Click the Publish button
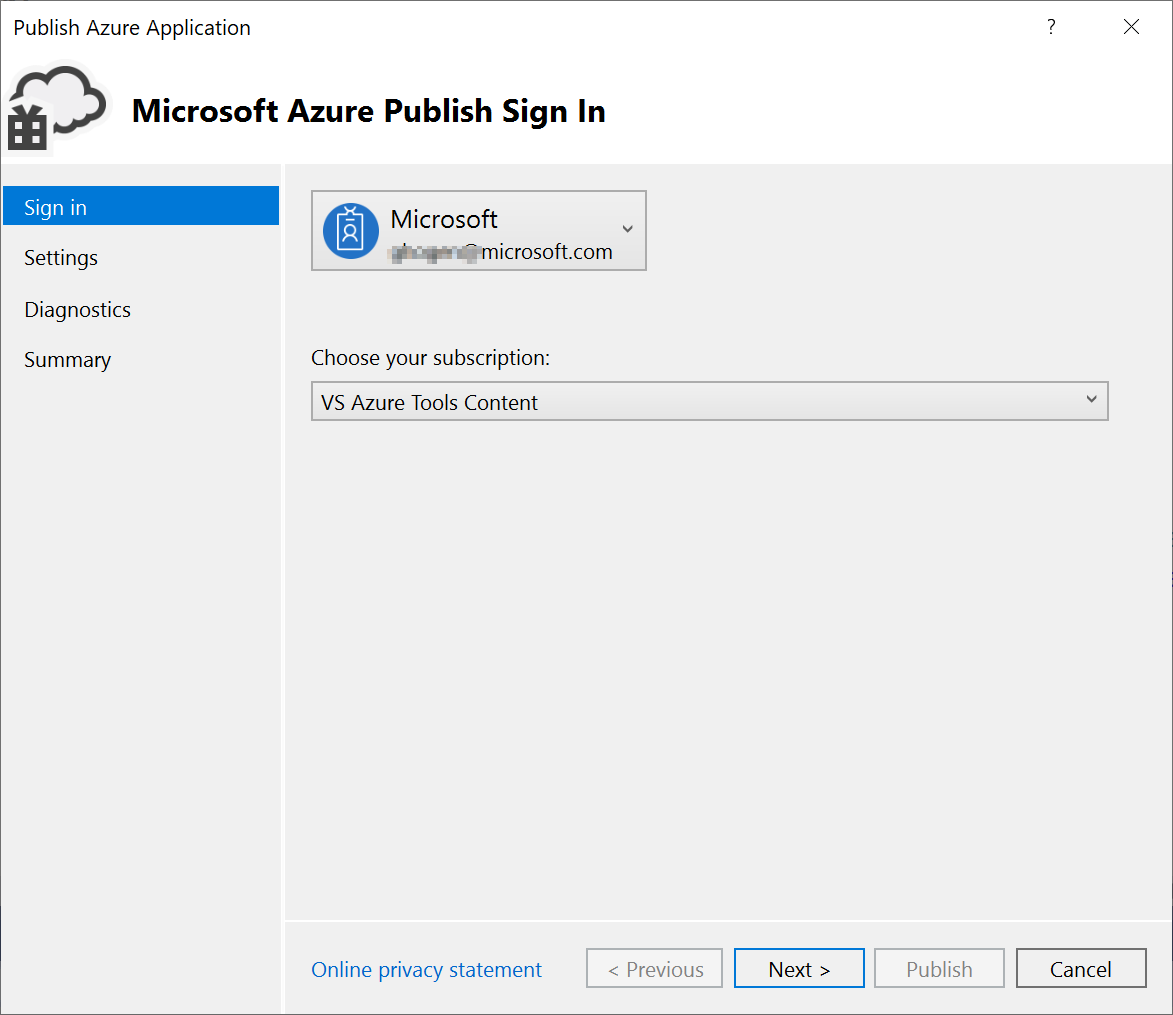1173x1015 pixels. pyautogui.click(x=939, y=969)
